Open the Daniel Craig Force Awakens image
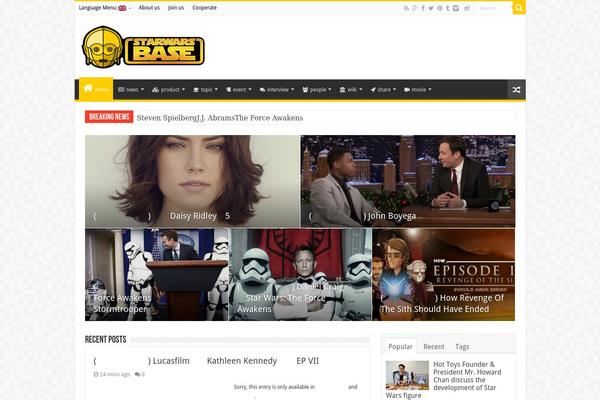This screenshot has width=600, height=400. pos(300,274)
